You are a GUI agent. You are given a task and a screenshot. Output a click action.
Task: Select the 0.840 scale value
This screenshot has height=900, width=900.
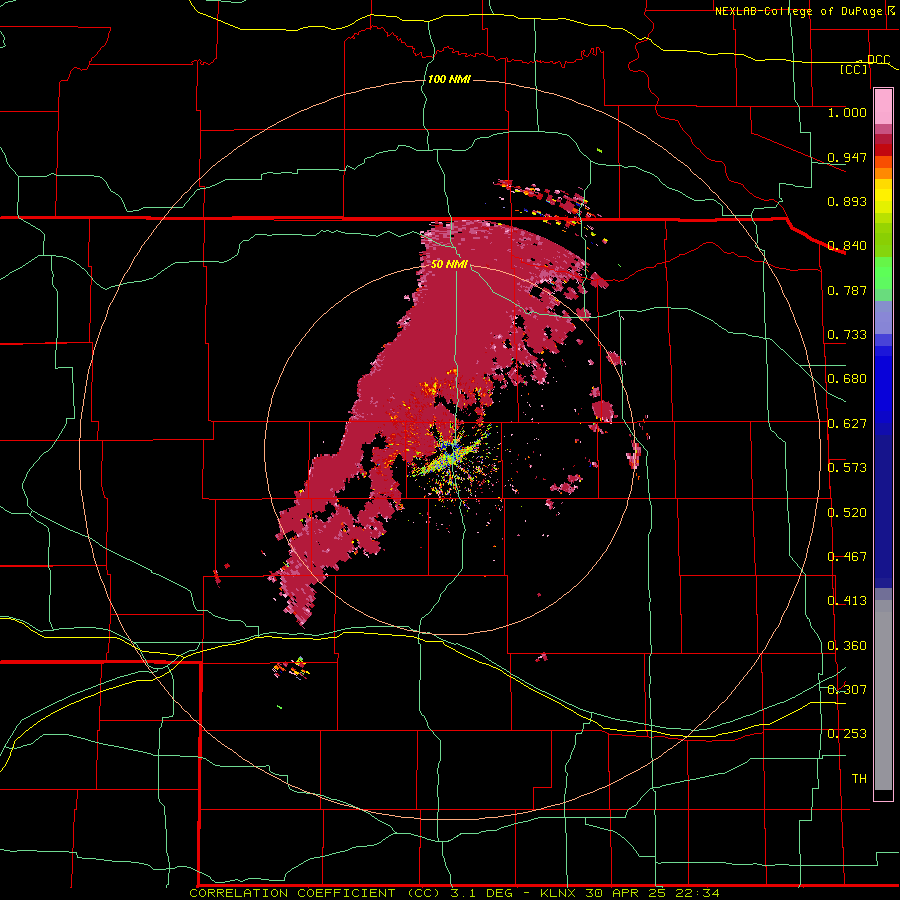tap(847, 246)
